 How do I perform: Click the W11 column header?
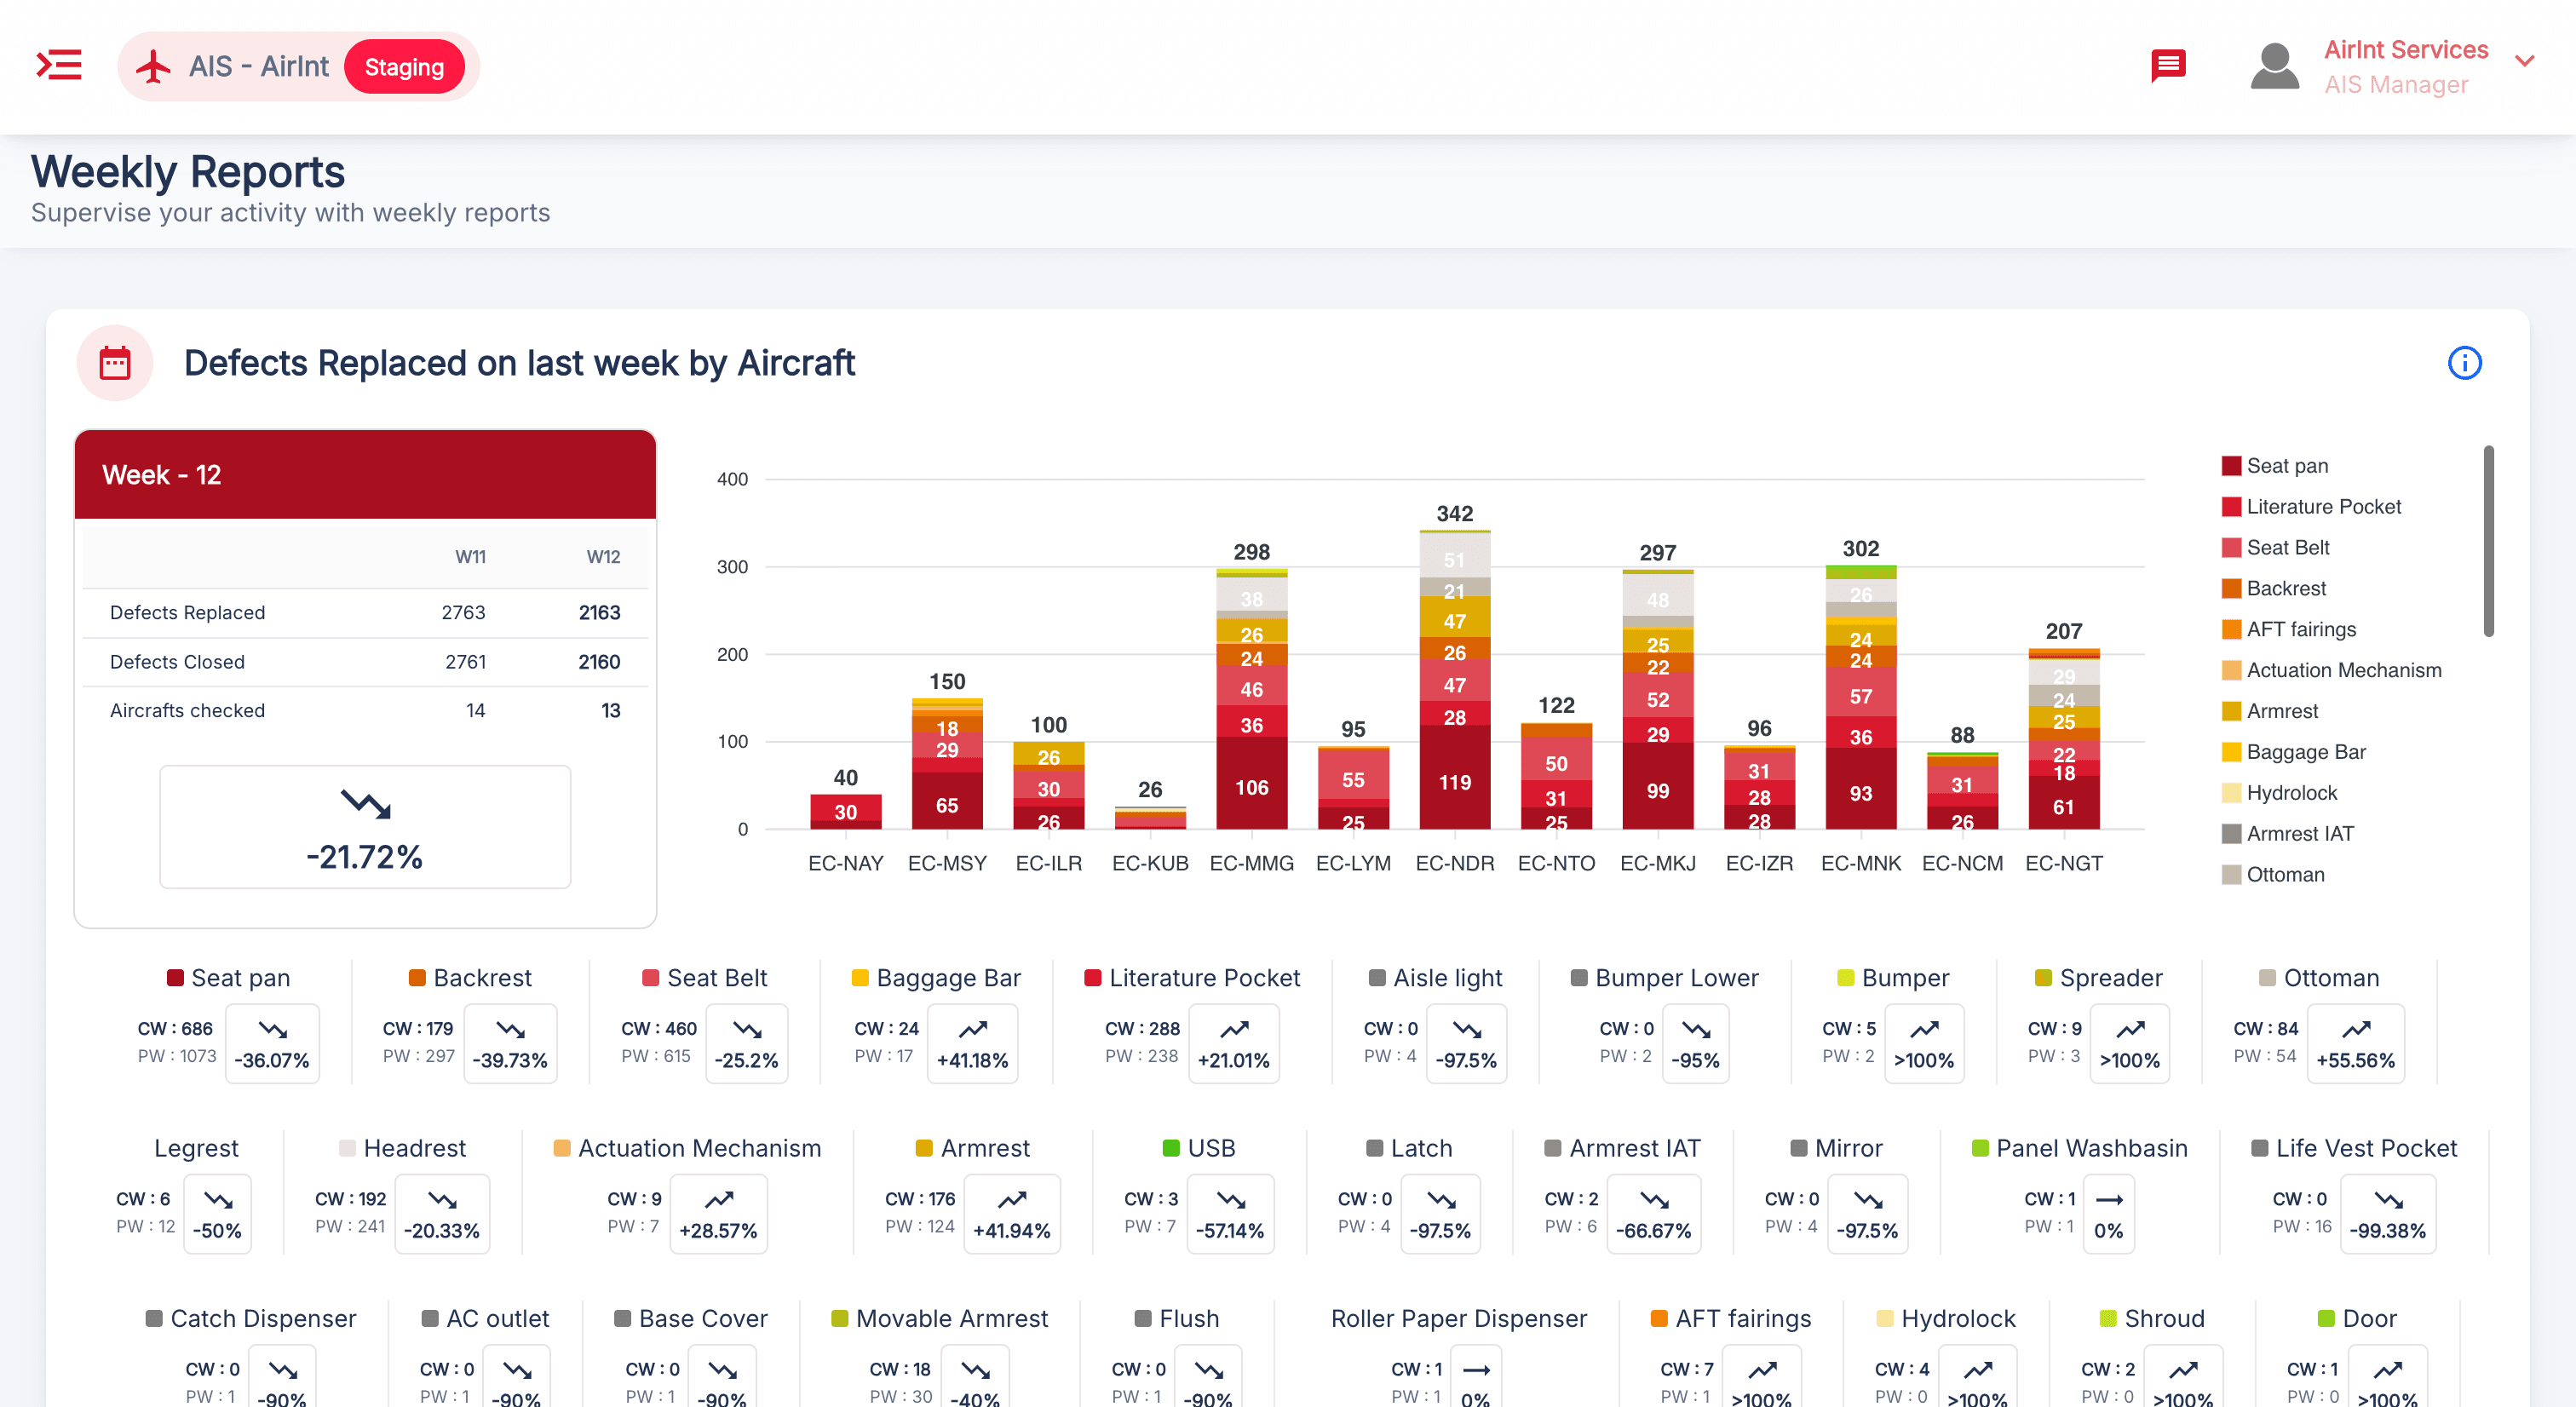click(470, 557)
